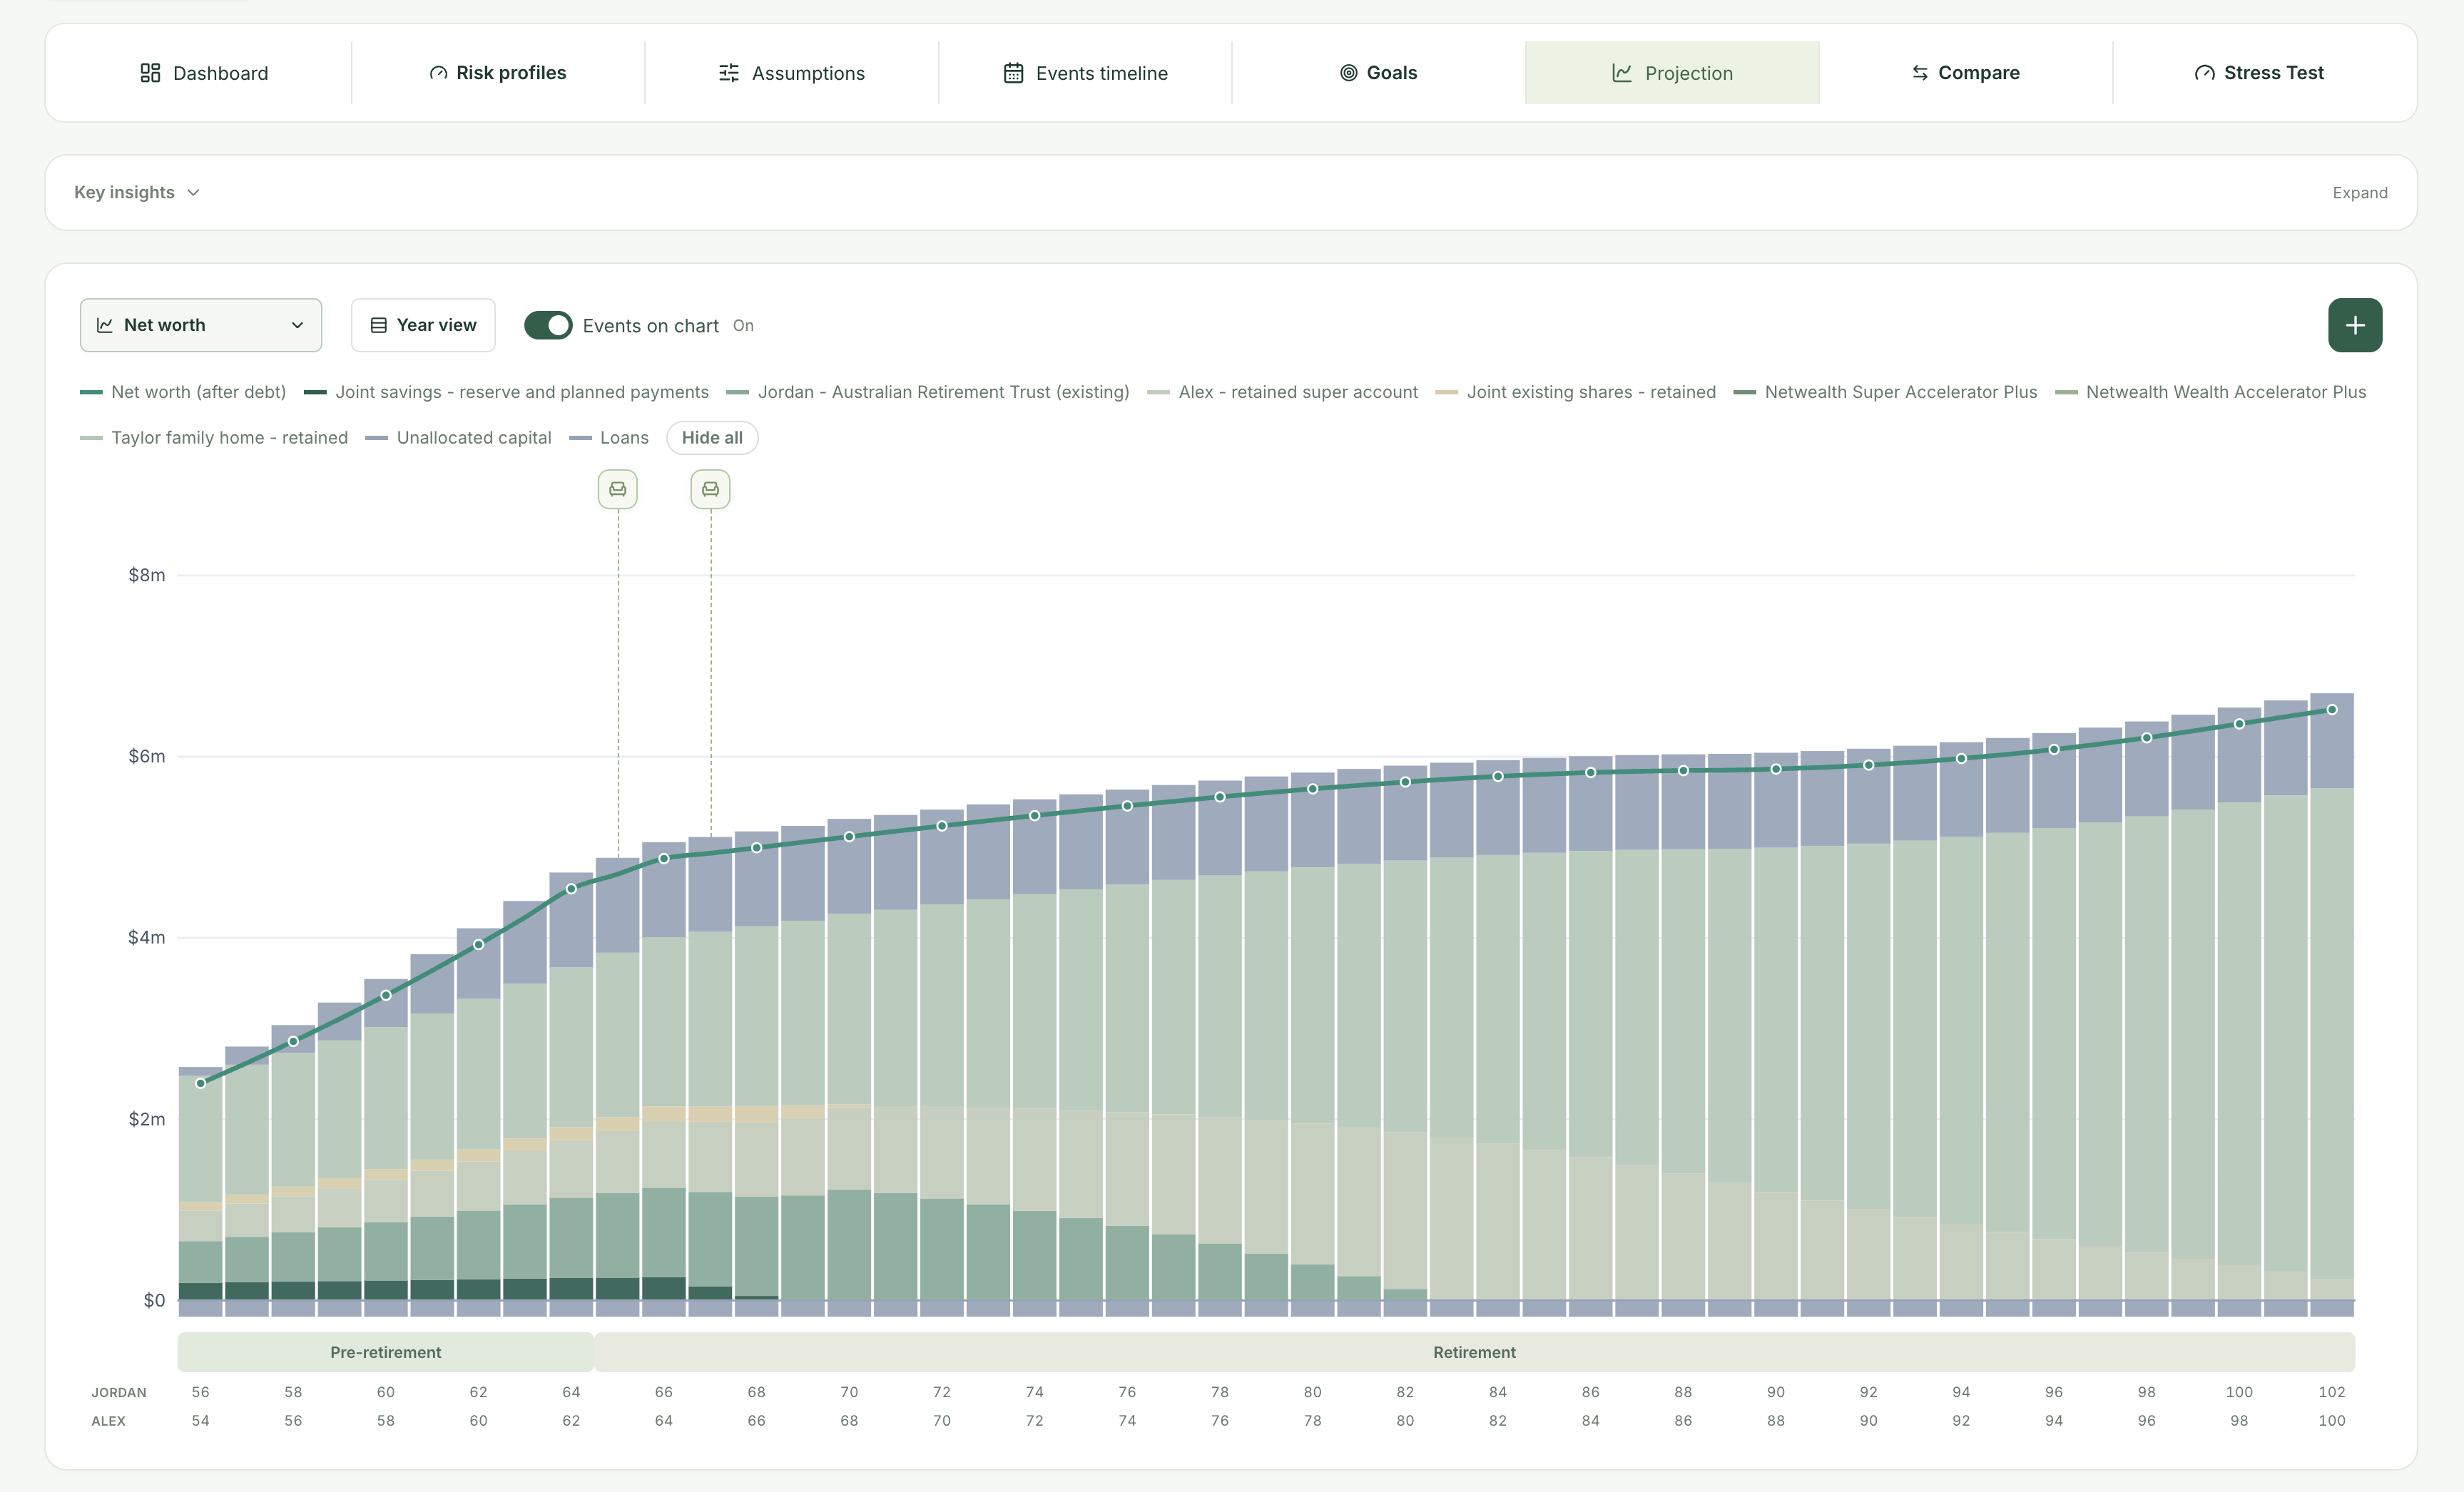The image size is (2464, 1492).
Task: Toggle Unallocated capital legend item
Action: (458, 438)
